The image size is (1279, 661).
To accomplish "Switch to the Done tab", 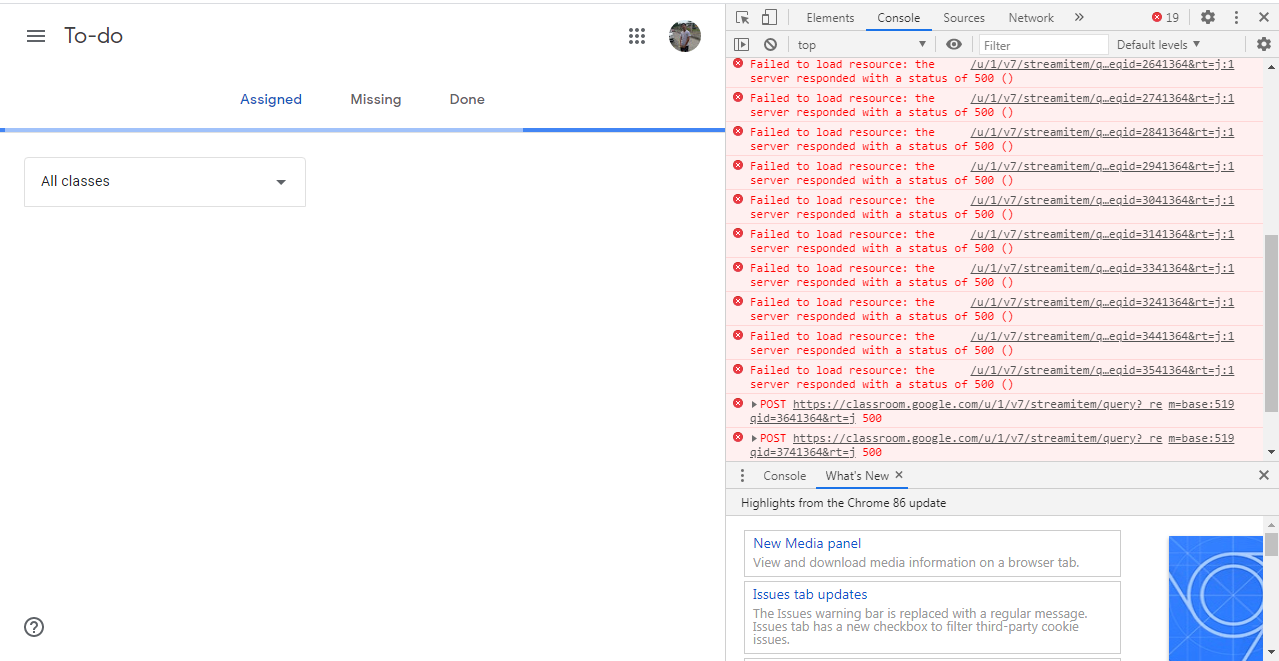I will (467, 99).
